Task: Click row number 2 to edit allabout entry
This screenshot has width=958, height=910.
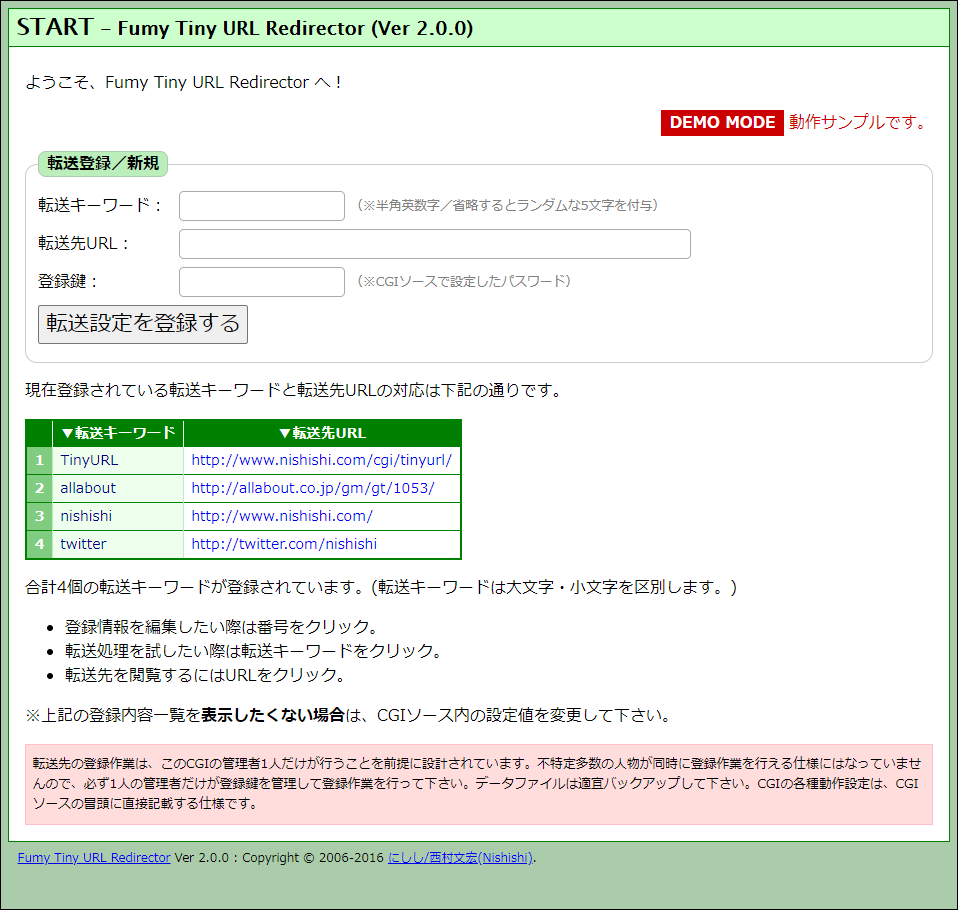Action: [38, 488]
